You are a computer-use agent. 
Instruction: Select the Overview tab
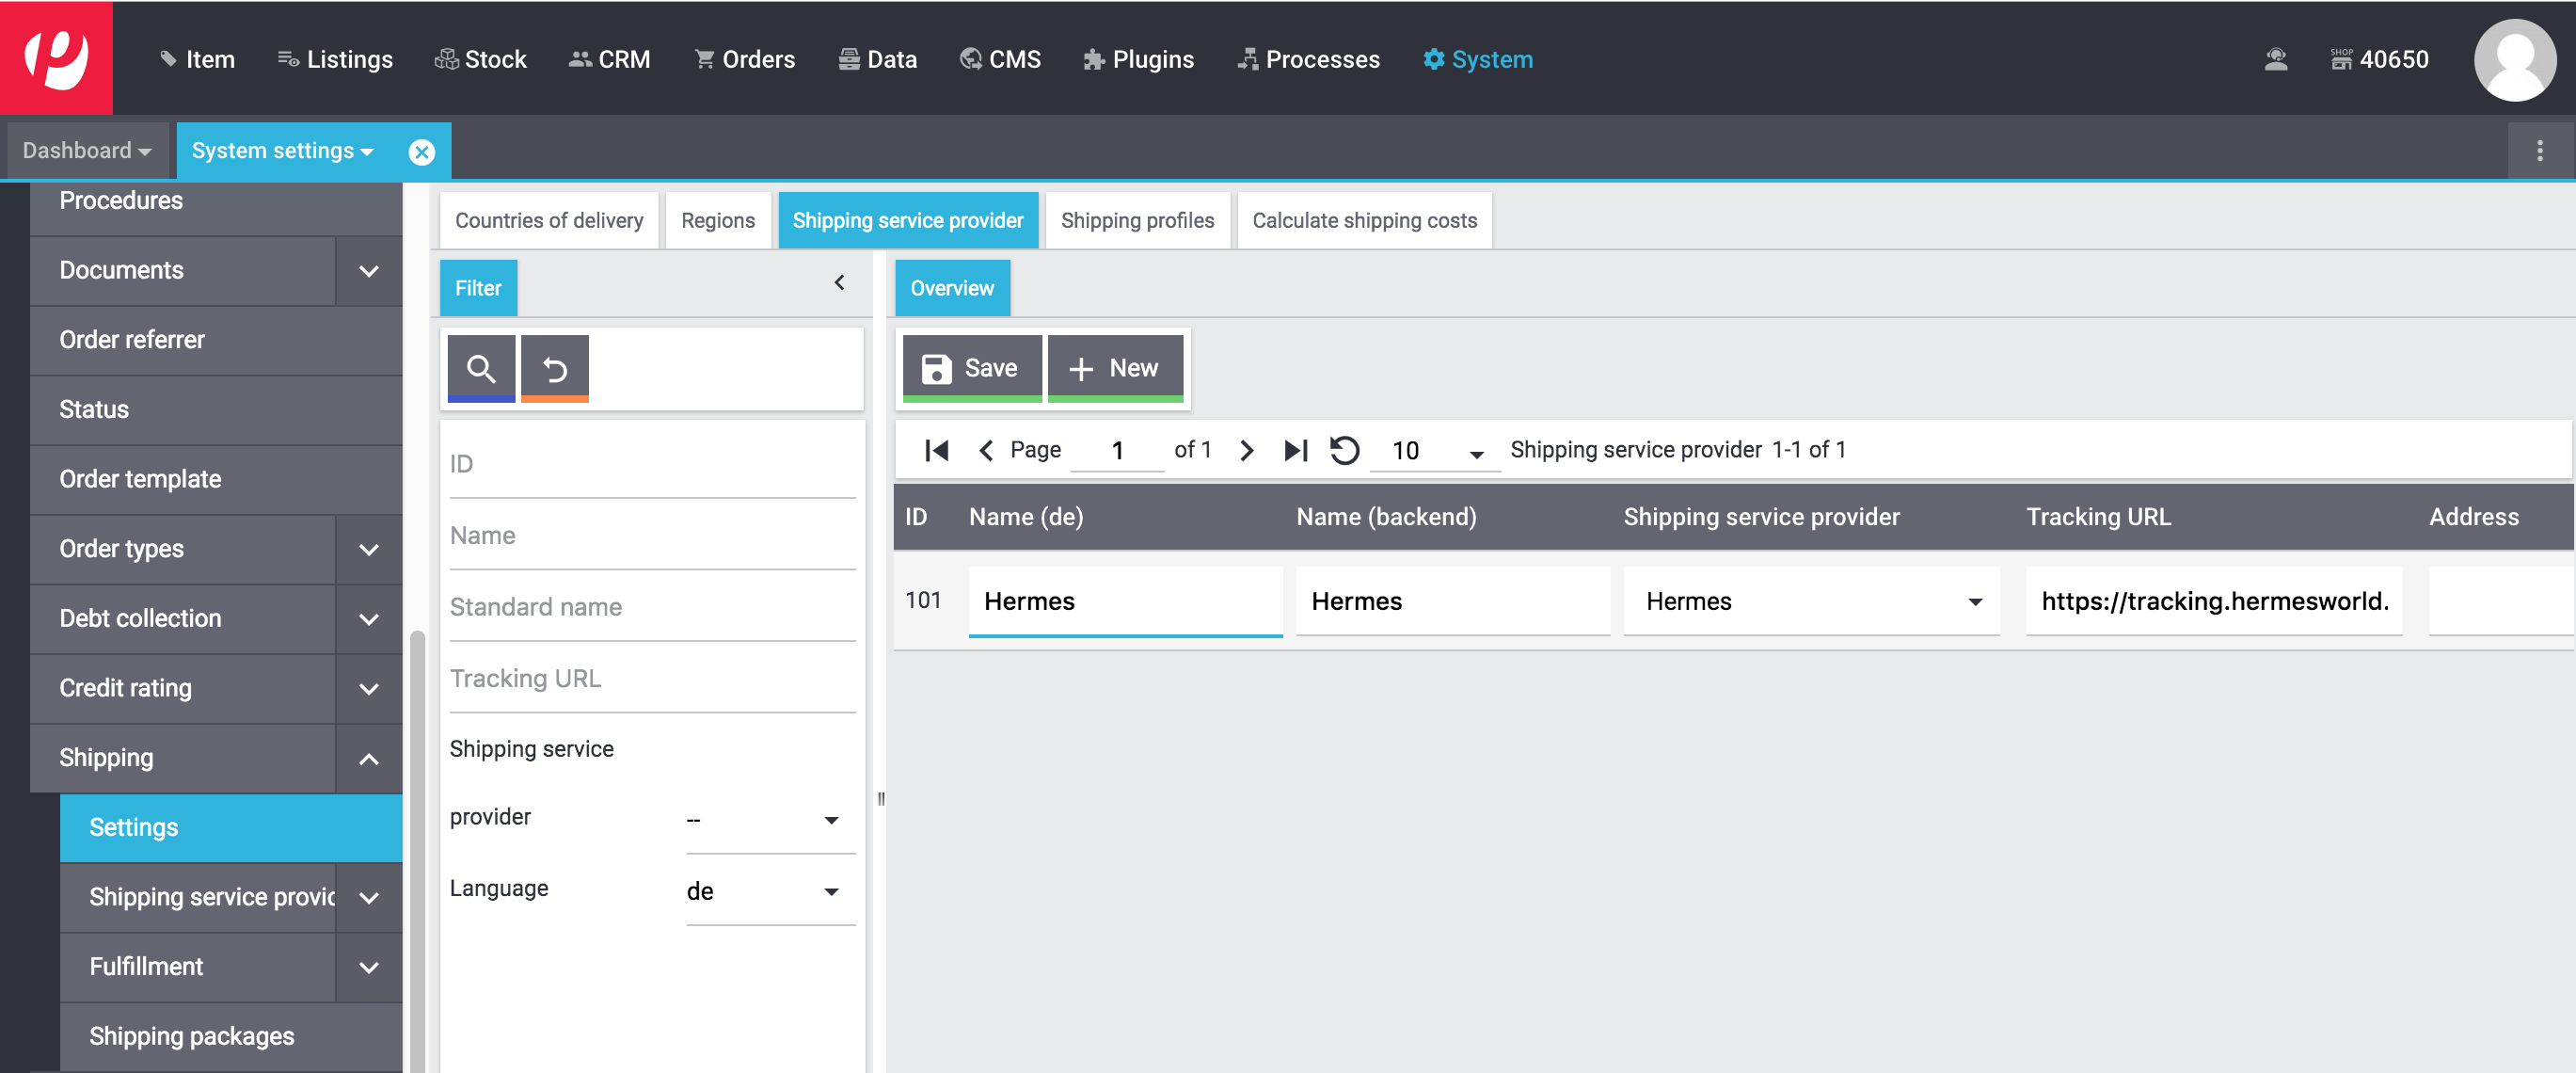tap(952, 288)
